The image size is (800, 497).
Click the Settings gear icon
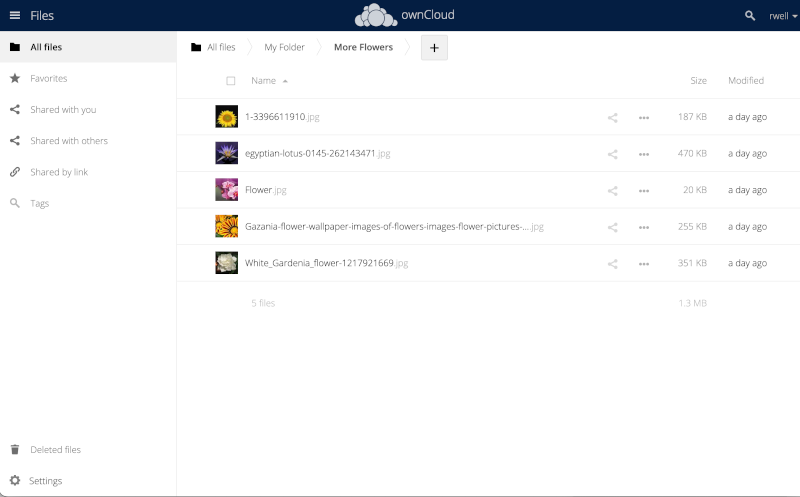coord(15,481)
